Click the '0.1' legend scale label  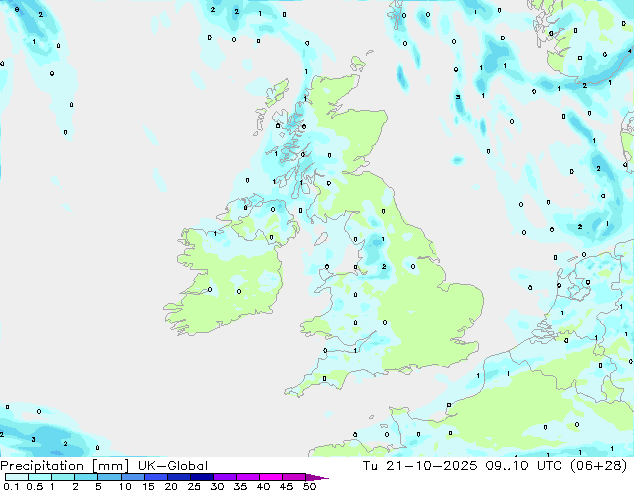[x=11, y=486]
